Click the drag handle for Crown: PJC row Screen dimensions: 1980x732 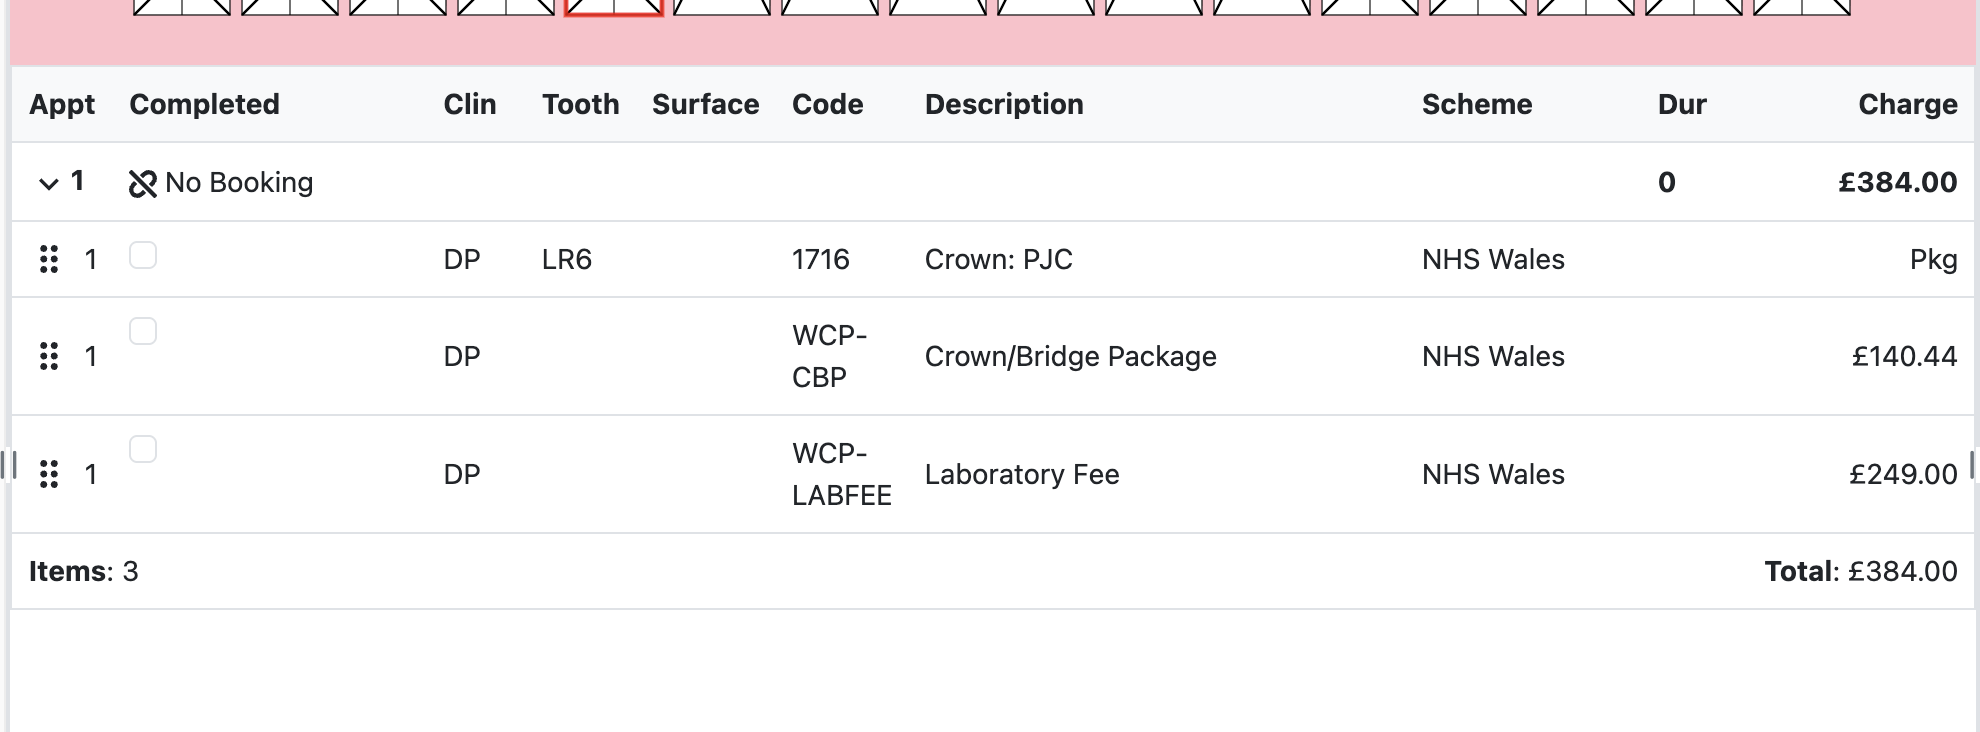point(48,259)
